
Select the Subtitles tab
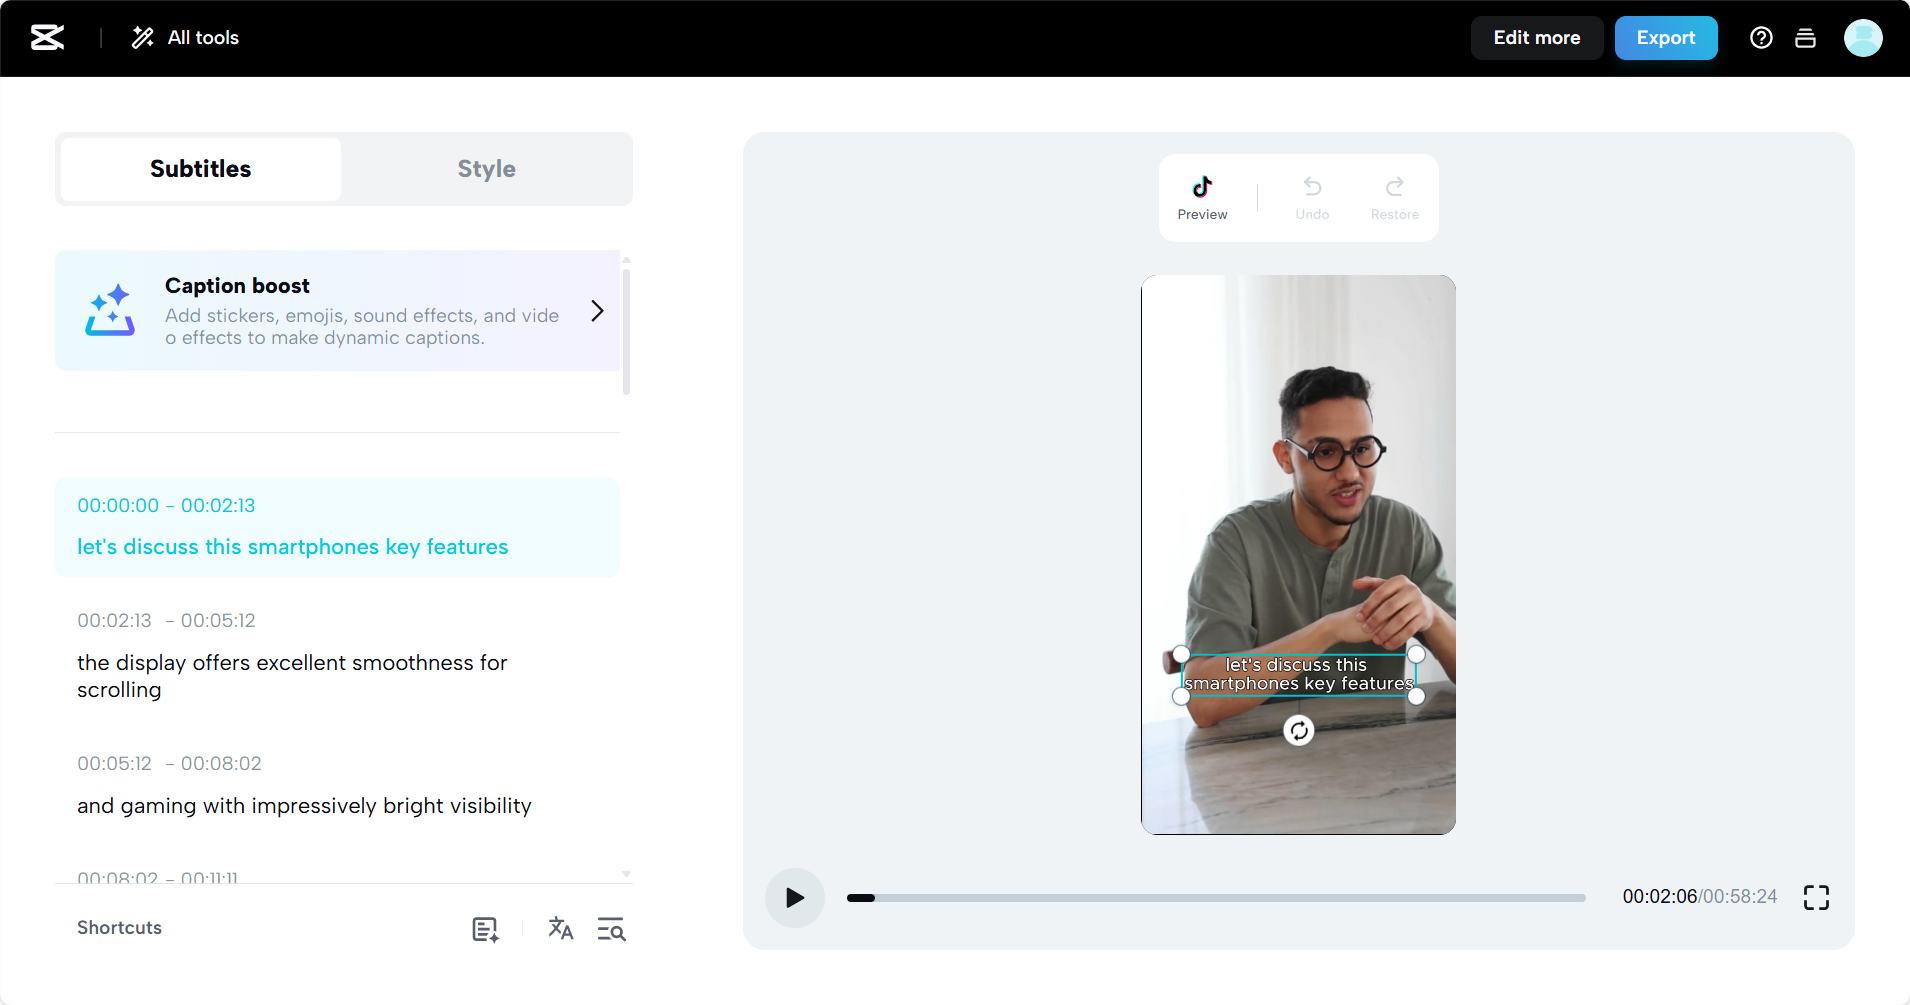pyautogui.click(x=199, y=168)
